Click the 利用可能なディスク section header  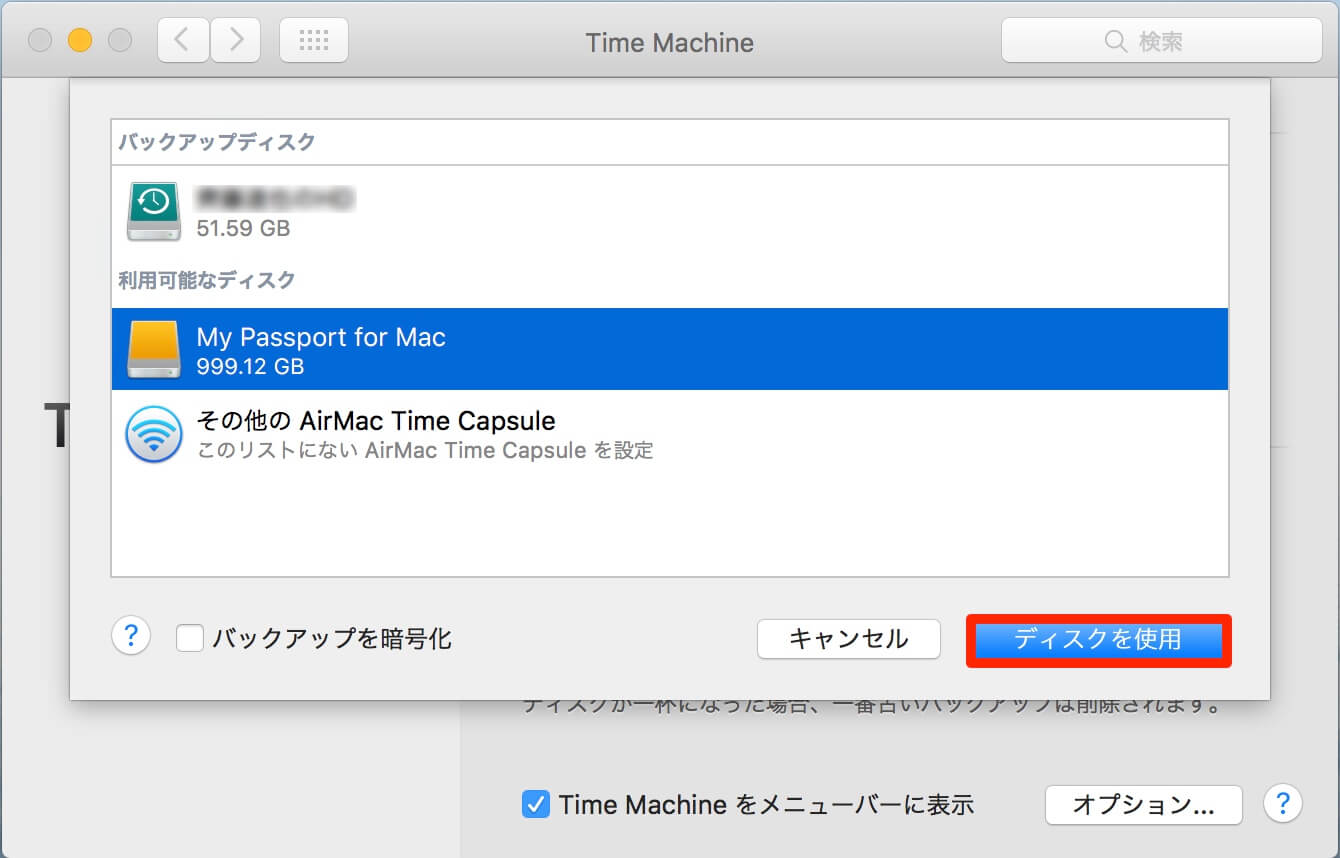point(207,280)
